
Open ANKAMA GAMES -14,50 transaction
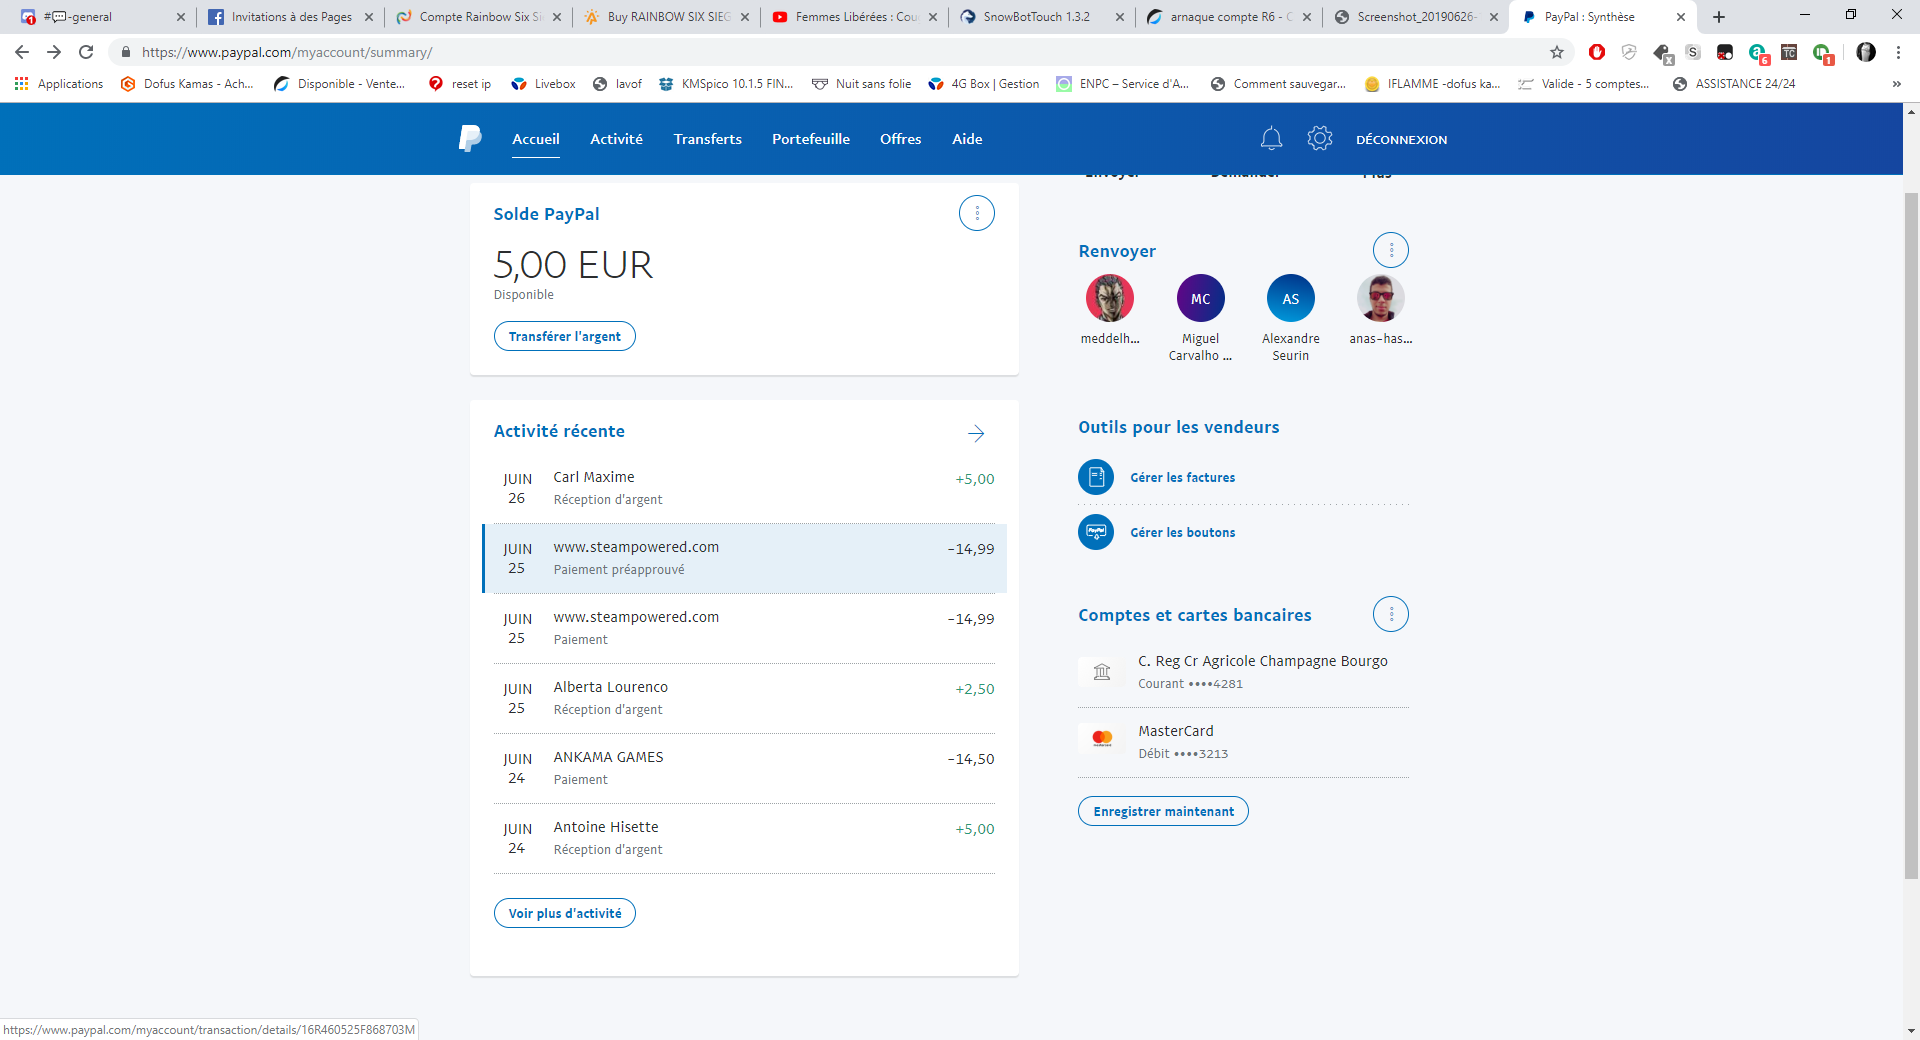point(744,768)
